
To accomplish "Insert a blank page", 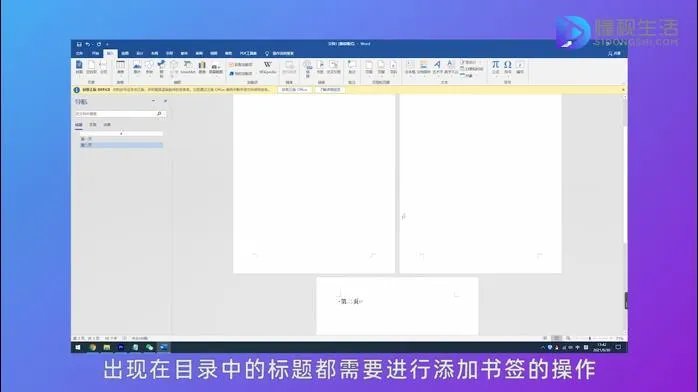I will (x=91, y=67).
